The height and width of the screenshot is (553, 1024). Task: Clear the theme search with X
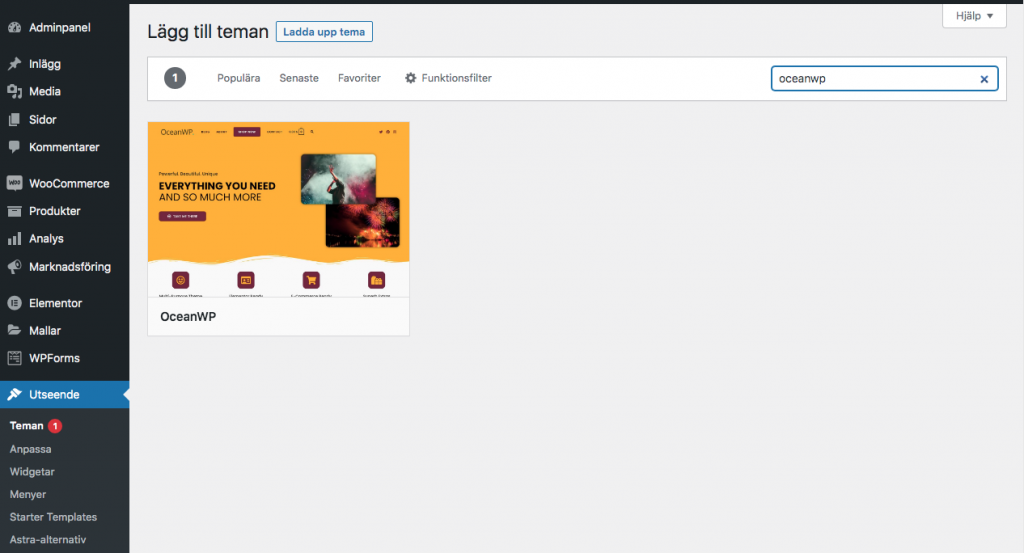[984, 79]
